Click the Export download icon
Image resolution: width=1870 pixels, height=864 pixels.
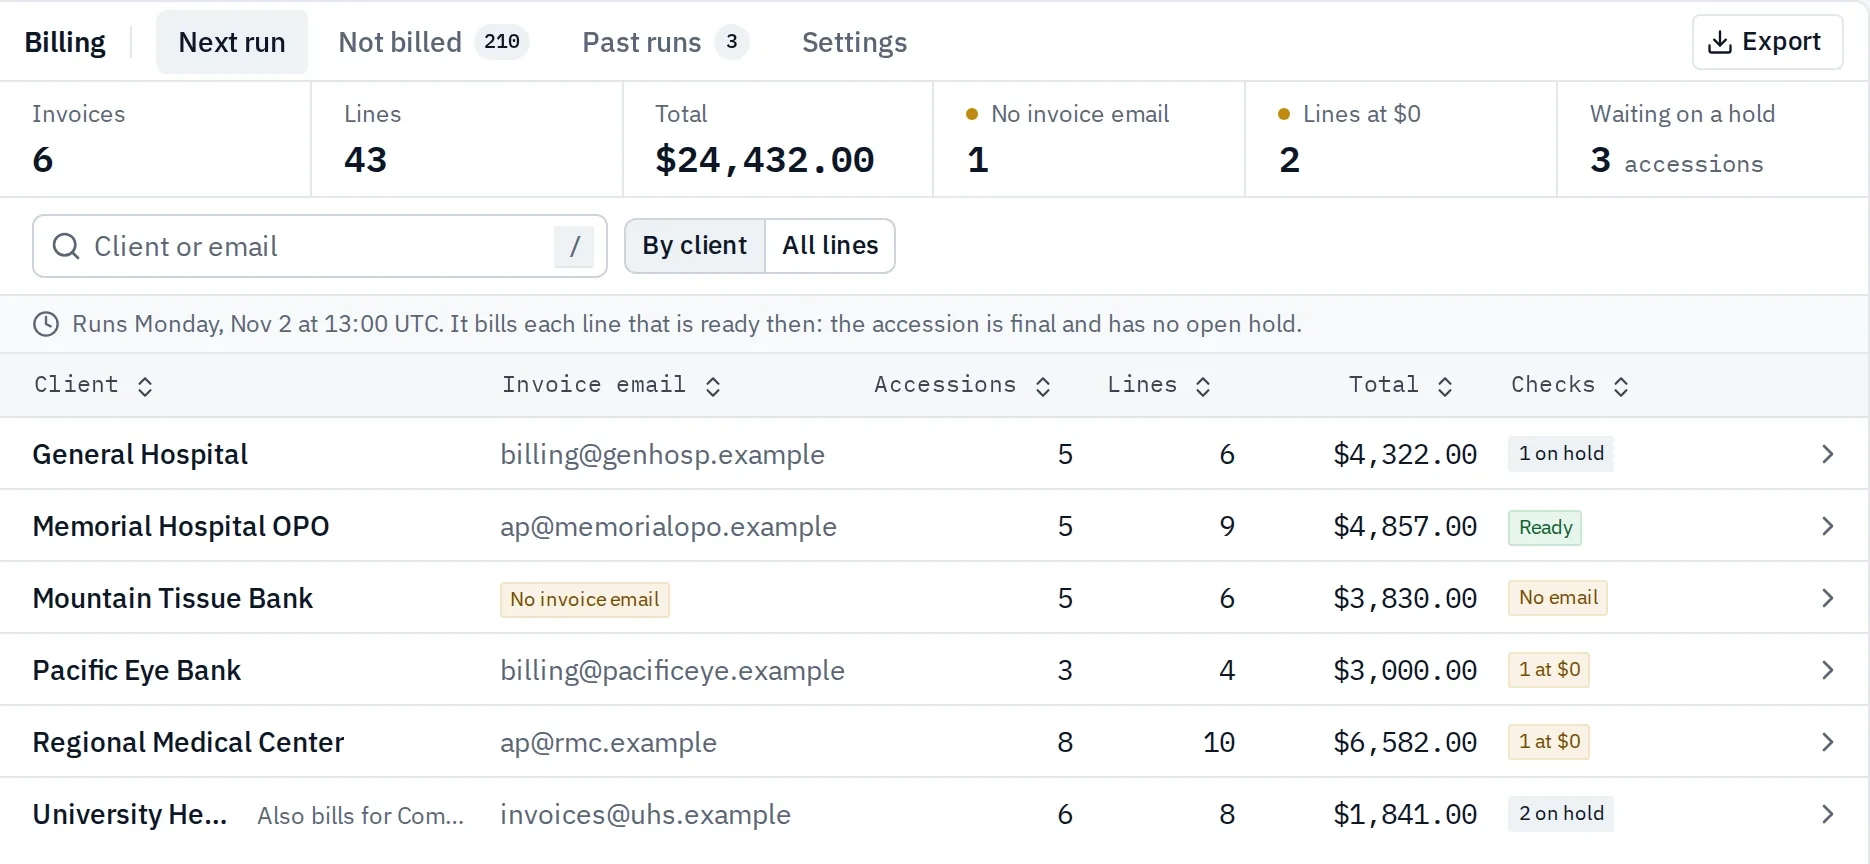tap(1719, 42)
